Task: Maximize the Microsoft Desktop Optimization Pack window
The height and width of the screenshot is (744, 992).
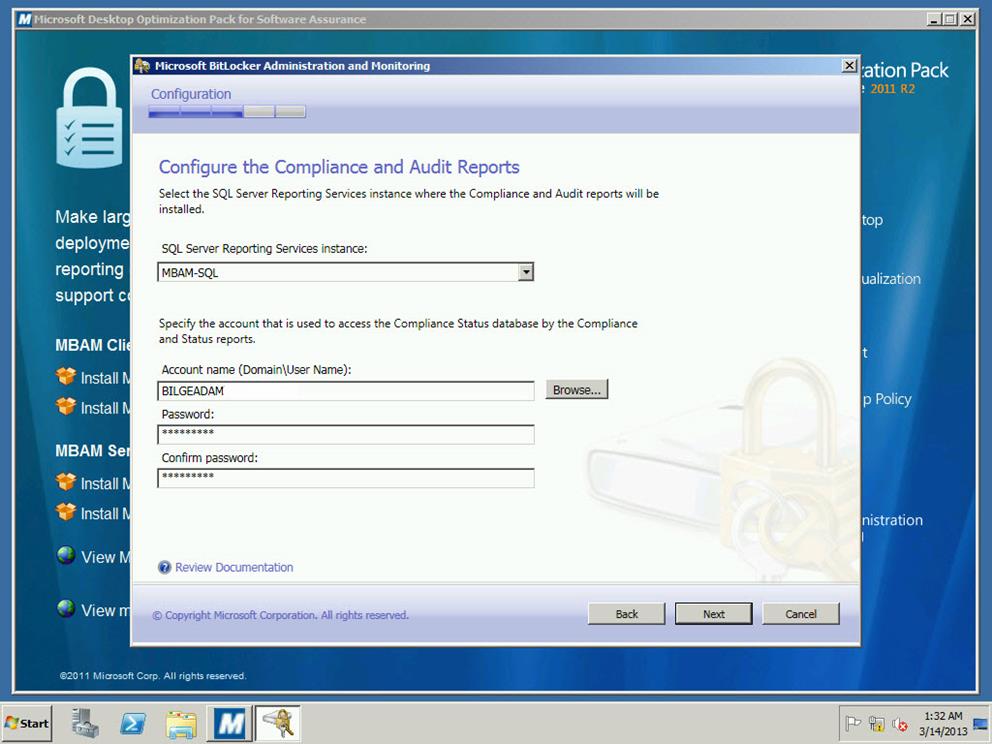Action: click(950, 19)
